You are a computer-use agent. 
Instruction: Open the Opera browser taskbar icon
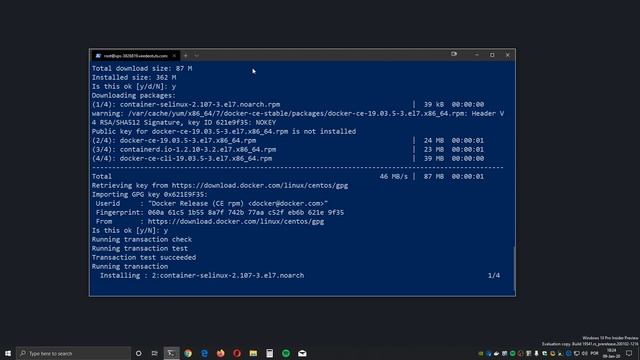[237, 353]
